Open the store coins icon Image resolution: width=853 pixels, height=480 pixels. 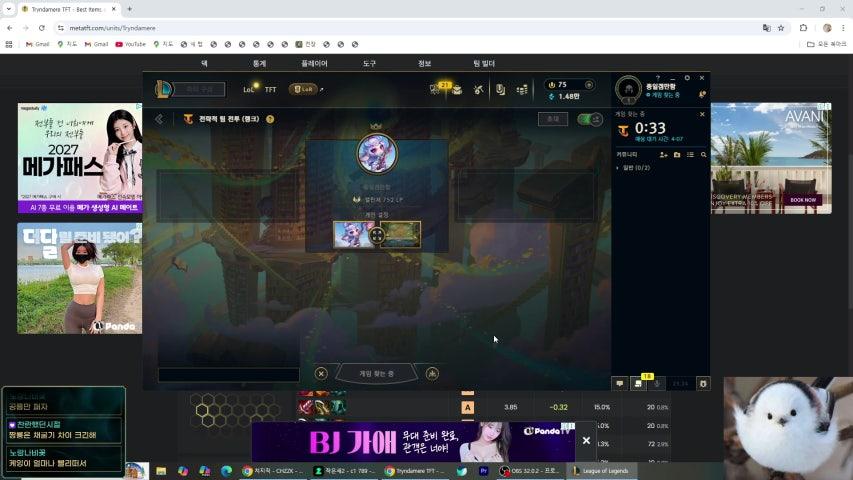click(x=522, y=89)
